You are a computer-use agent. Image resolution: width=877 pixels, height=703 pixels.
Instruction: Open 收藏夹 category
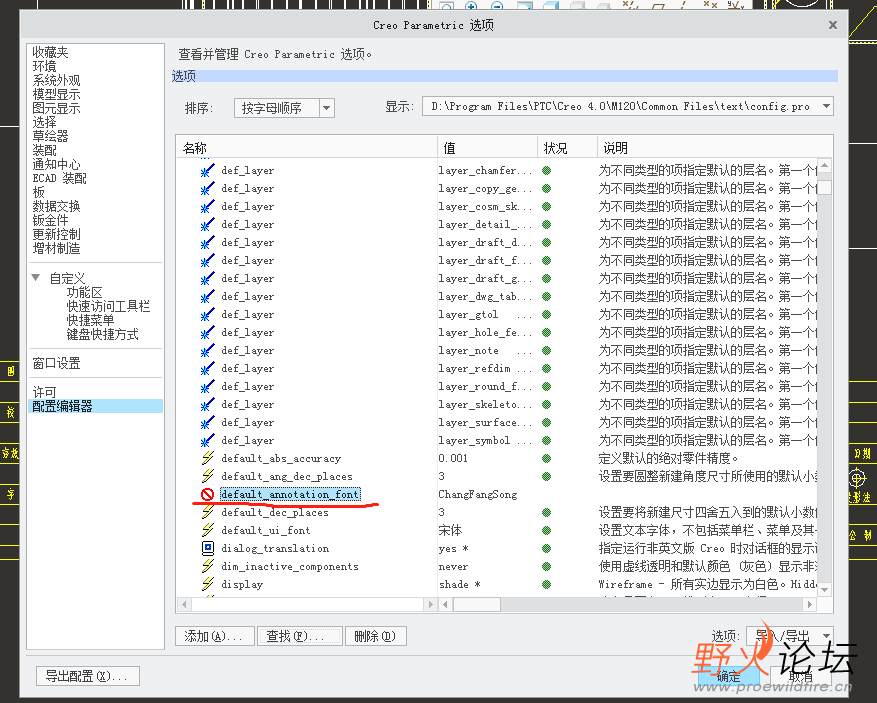pyautogui.click(x=50, y=52)
